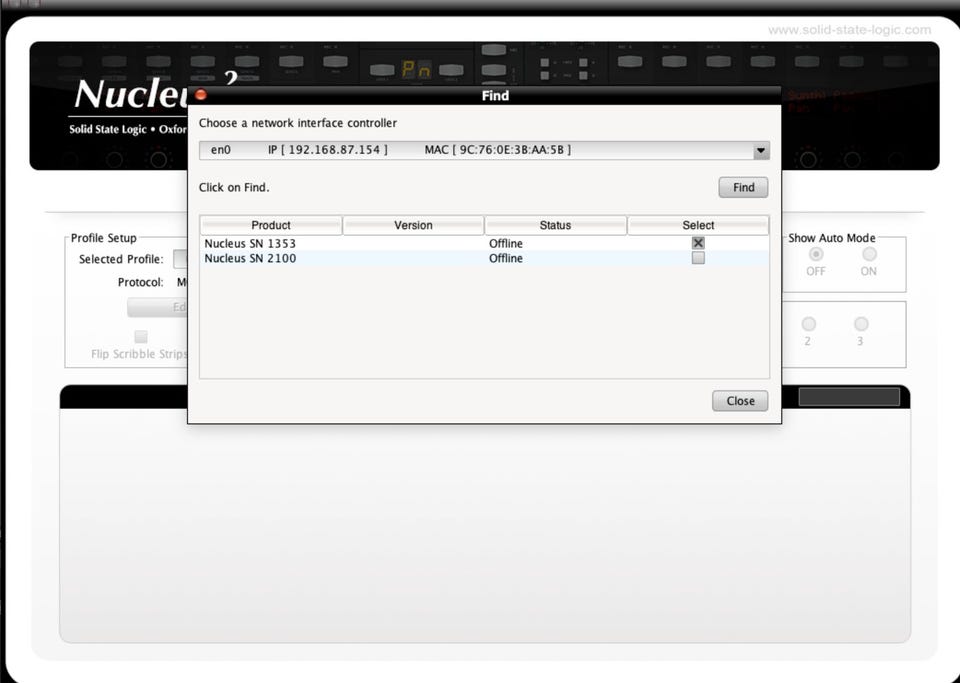
Task: Check Select box for Nucleus SN 2100
Action: coord(698,258)
